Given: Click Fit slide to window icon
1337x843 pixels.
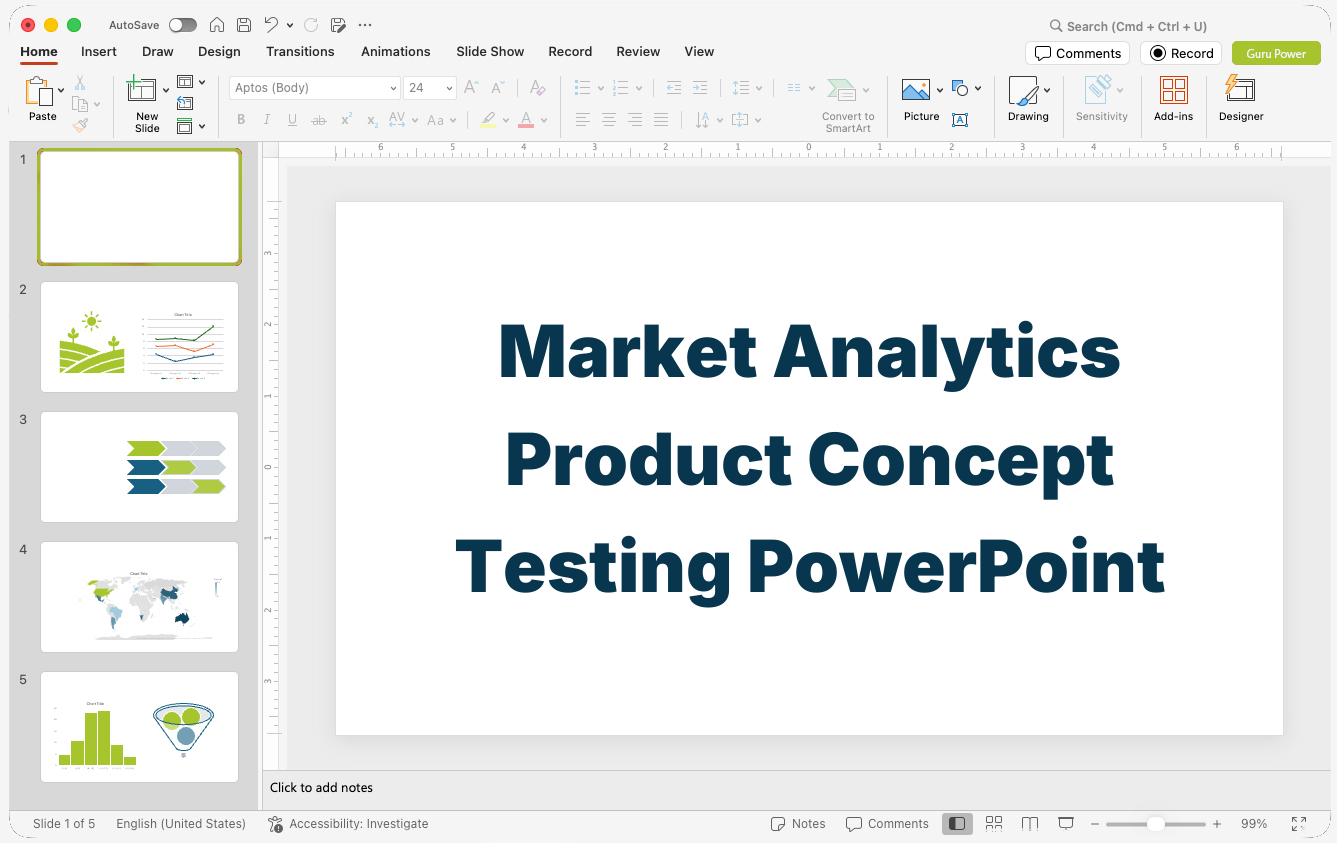Looking at the screenshot, I should [1299, 823].
